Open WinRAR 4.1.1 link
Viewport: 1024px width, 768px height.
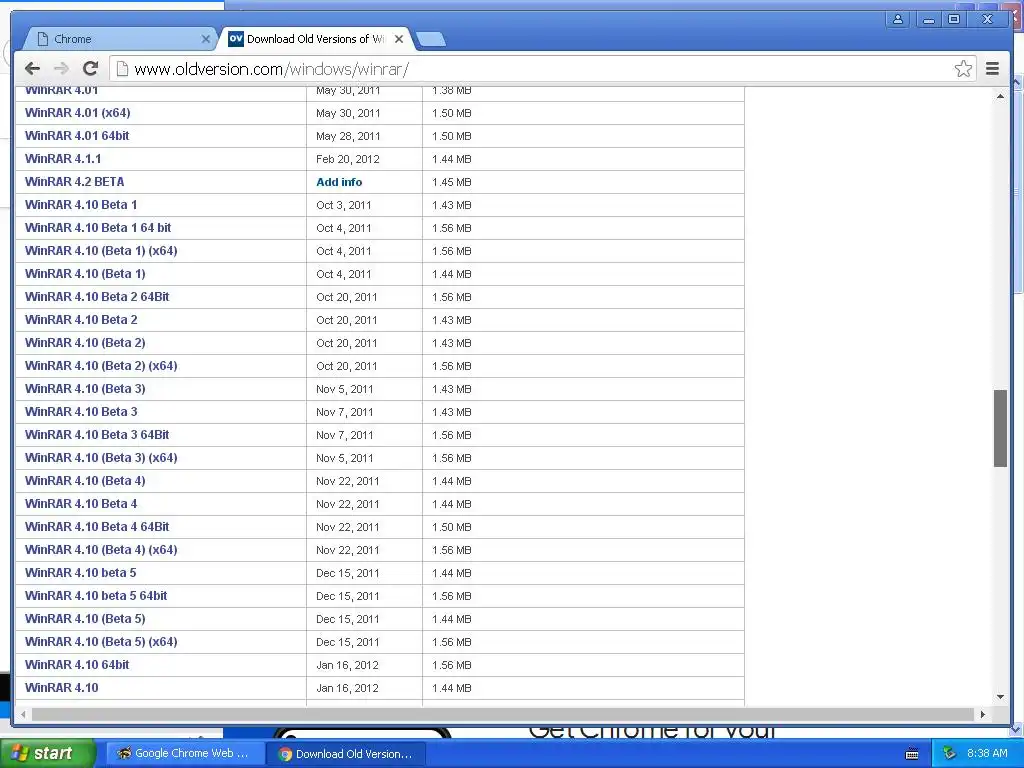click(63, 159)
